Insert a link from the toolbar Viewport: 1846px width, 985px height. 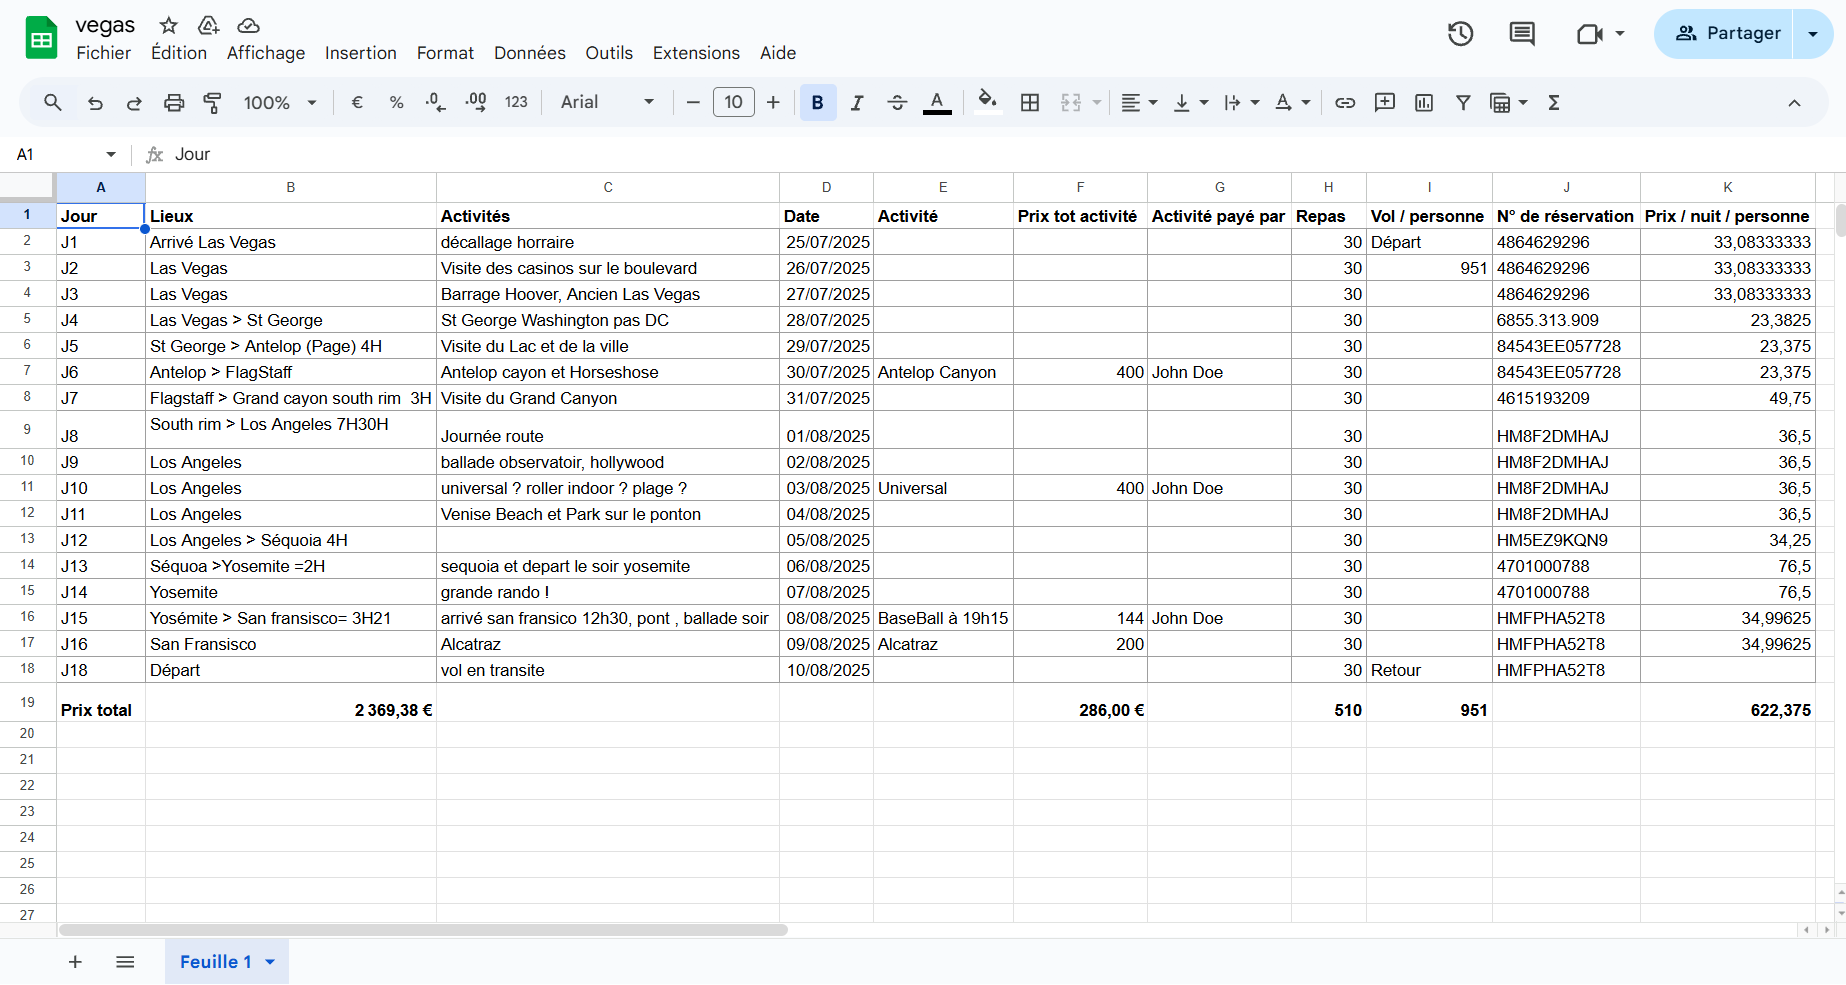[1345, 102]
